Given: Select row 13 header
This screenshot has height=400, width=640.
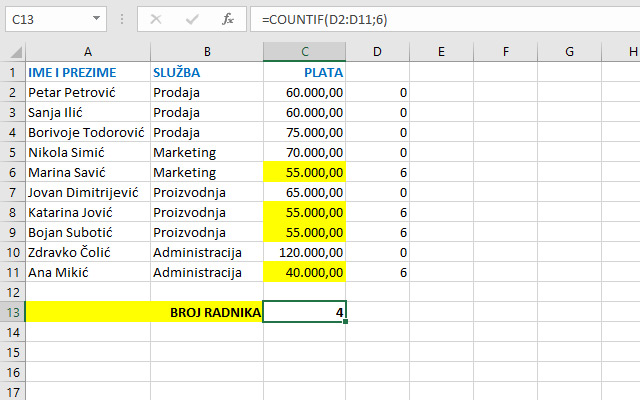Looking at the screenshot, I should pyautogui.click(x=12, y=312).
